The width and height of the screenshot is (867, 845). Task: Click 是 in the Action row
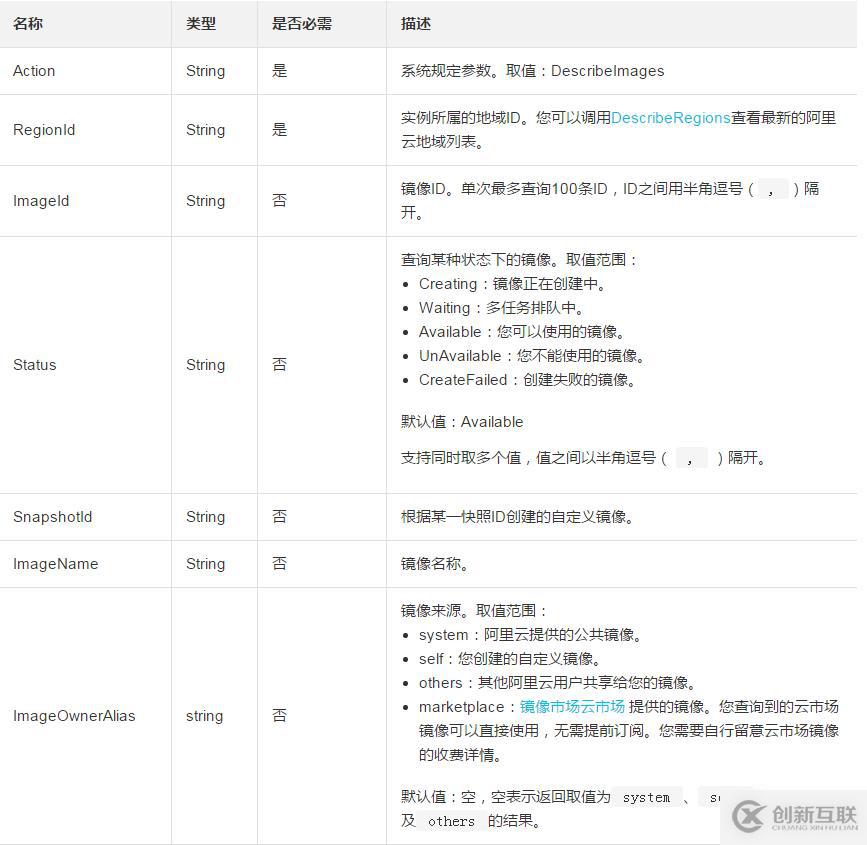point(280,71)
